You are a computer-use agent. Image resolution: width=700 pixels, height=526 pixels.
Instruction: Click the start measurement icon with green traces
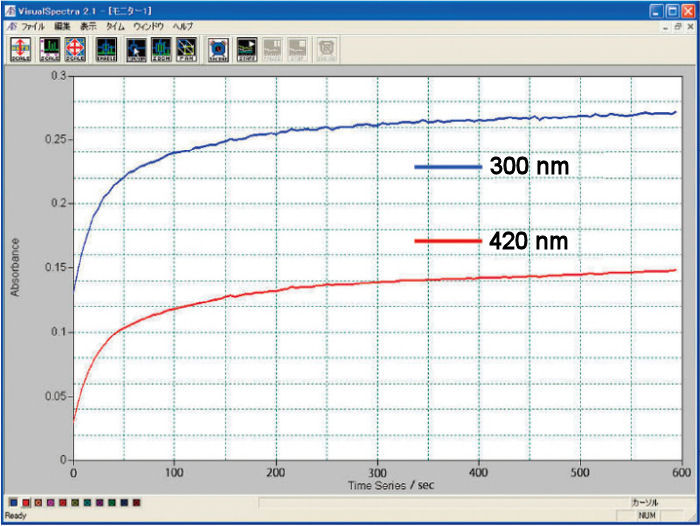pos(246,48)
